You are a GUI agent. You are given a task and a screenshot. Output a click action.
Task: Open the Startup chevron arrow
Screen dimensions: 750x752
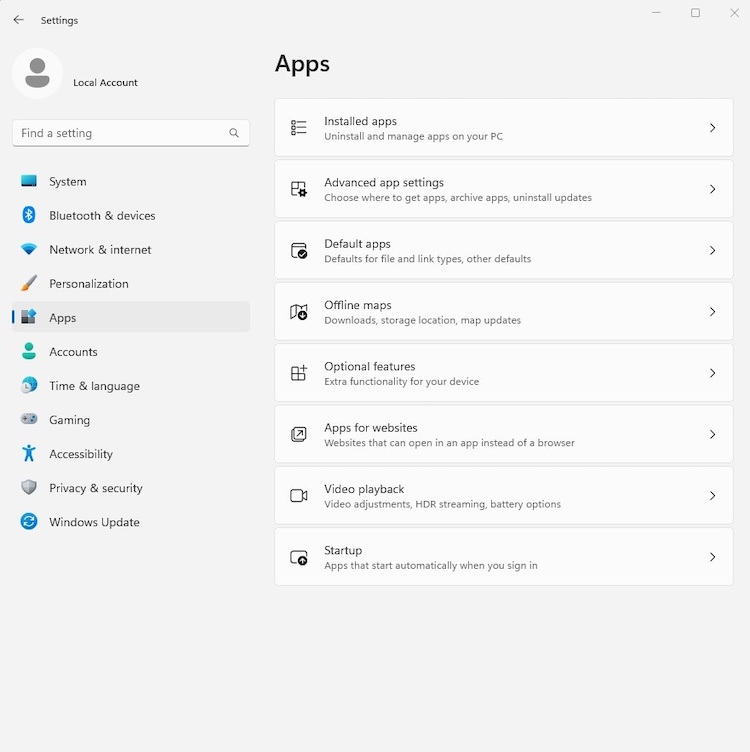[x=713, y=557]
